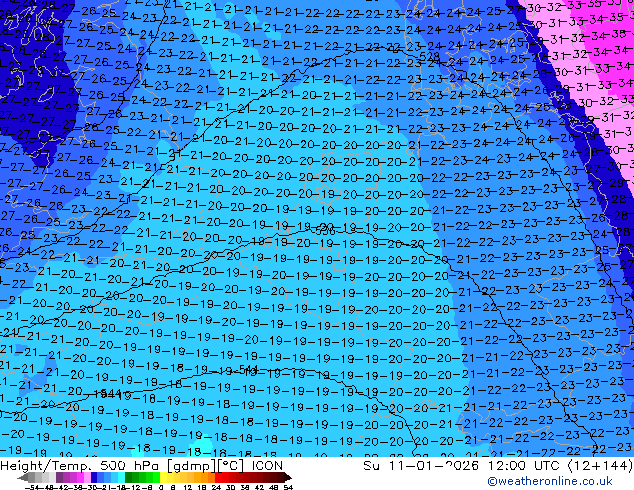Click the map title 'Height/Temp. 500 hPa [gdmp][°C] ICON'
This screenshot has width=634, height=490.
142,466
